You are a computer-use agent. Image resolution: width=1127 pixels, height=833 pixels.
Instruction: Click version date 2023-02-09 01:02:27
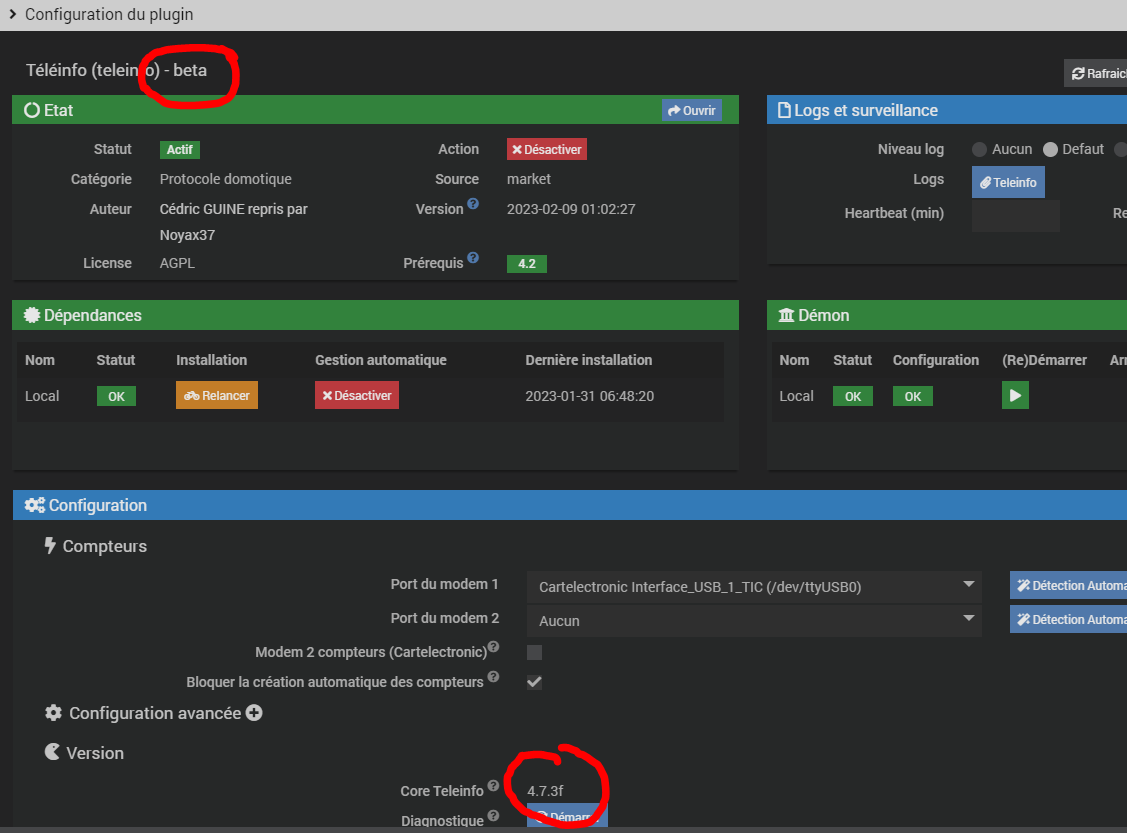click(x=571, y=209)
